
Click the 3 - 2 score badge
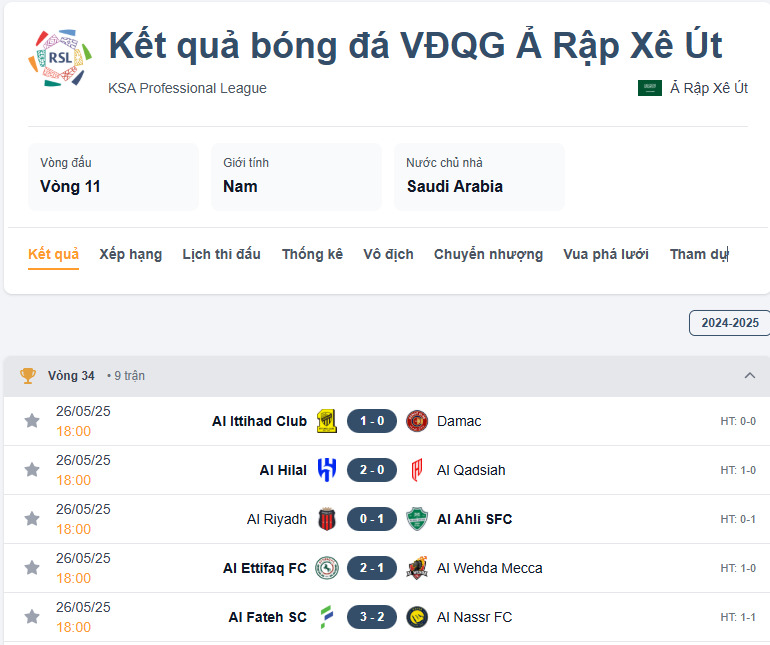(372, 617)
